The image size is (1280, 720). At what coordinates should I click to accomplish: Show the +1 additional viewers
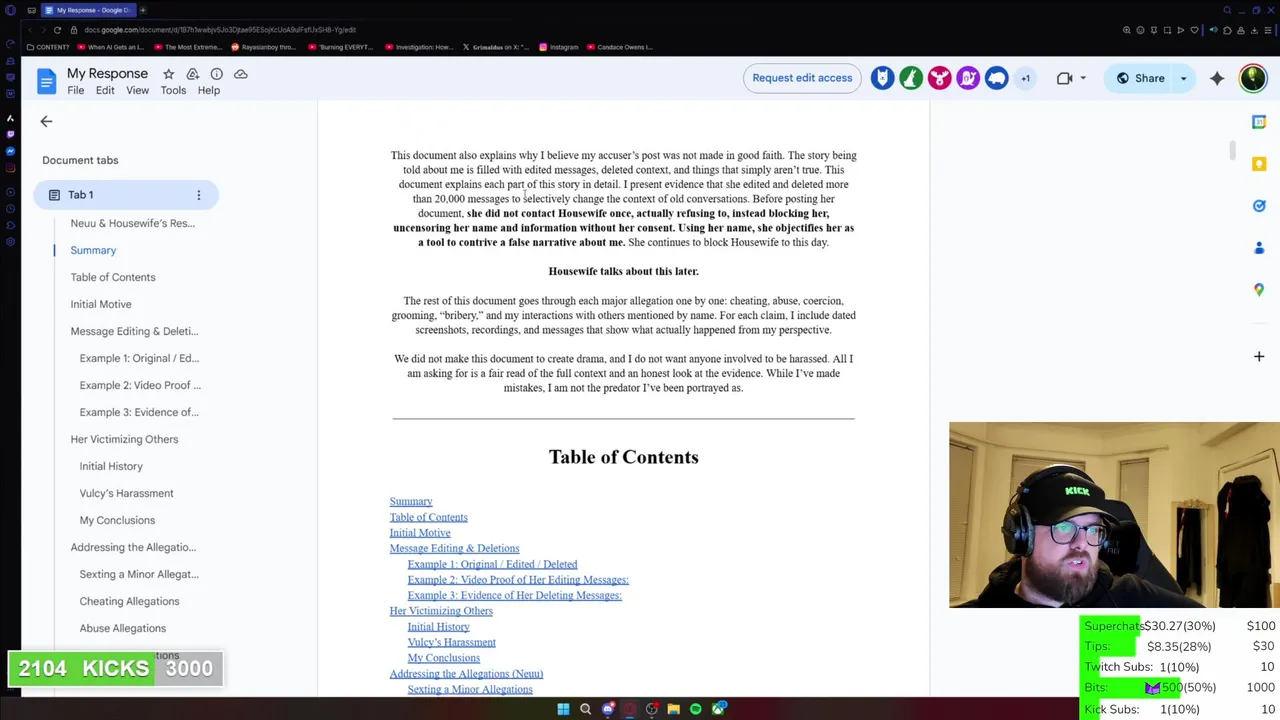1025,78
